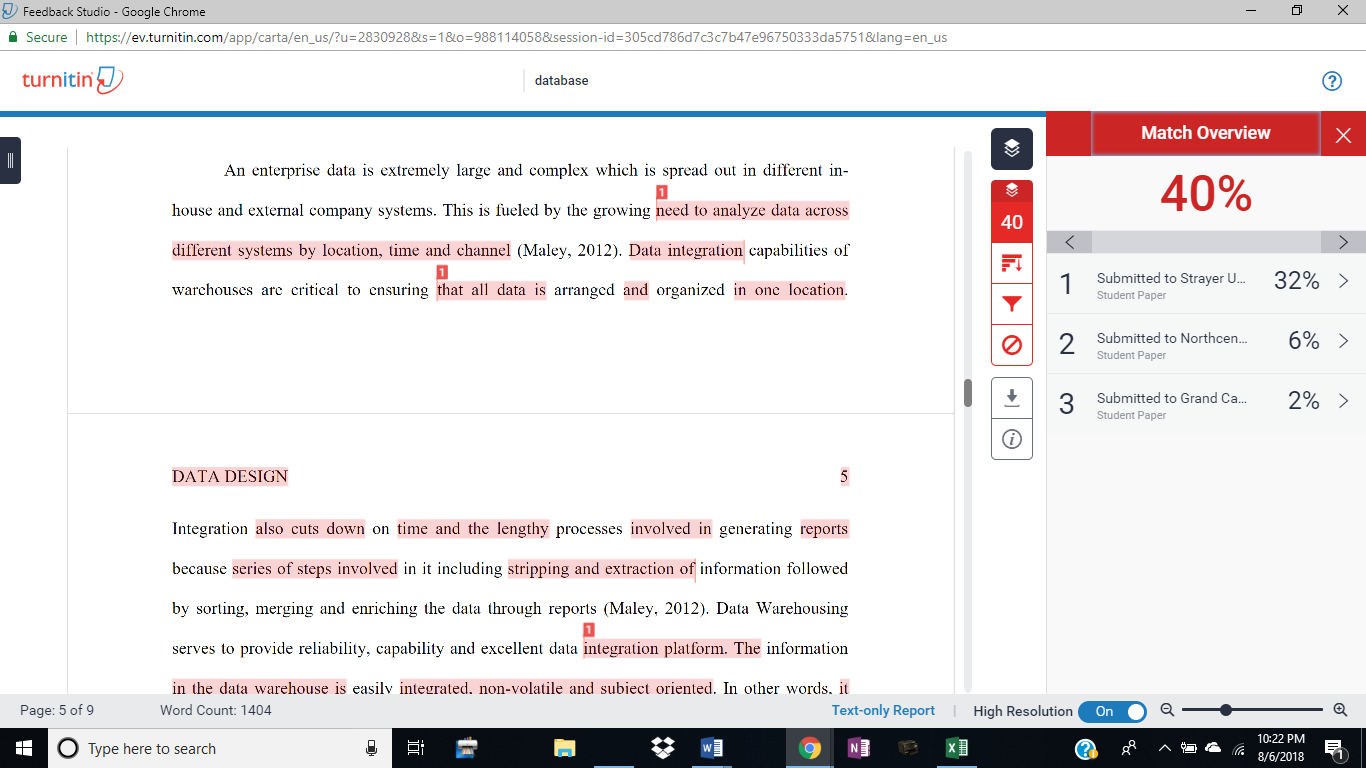Switch to Excel in the taskbar
1366x768 pixels.
click(956, 748)
